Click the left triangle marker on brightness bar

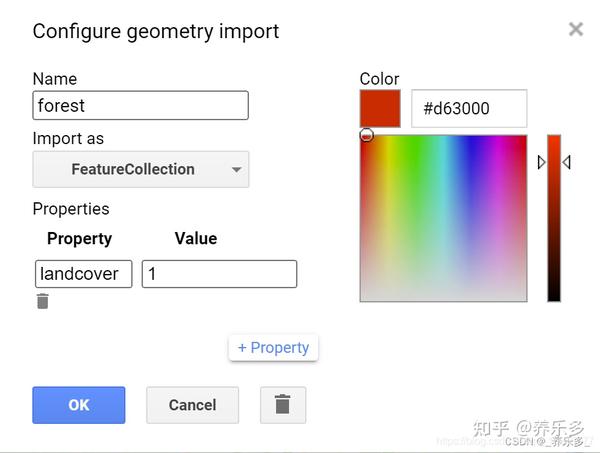click(x=541, y=162)
